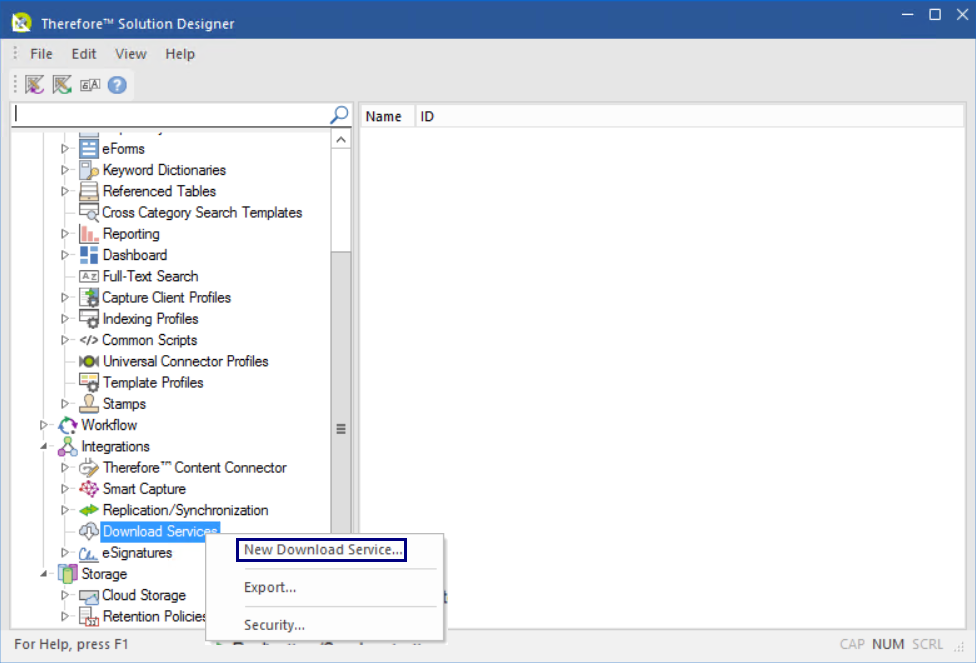
Task: Select the Indexing Profiles tree label
Action: 151,319
